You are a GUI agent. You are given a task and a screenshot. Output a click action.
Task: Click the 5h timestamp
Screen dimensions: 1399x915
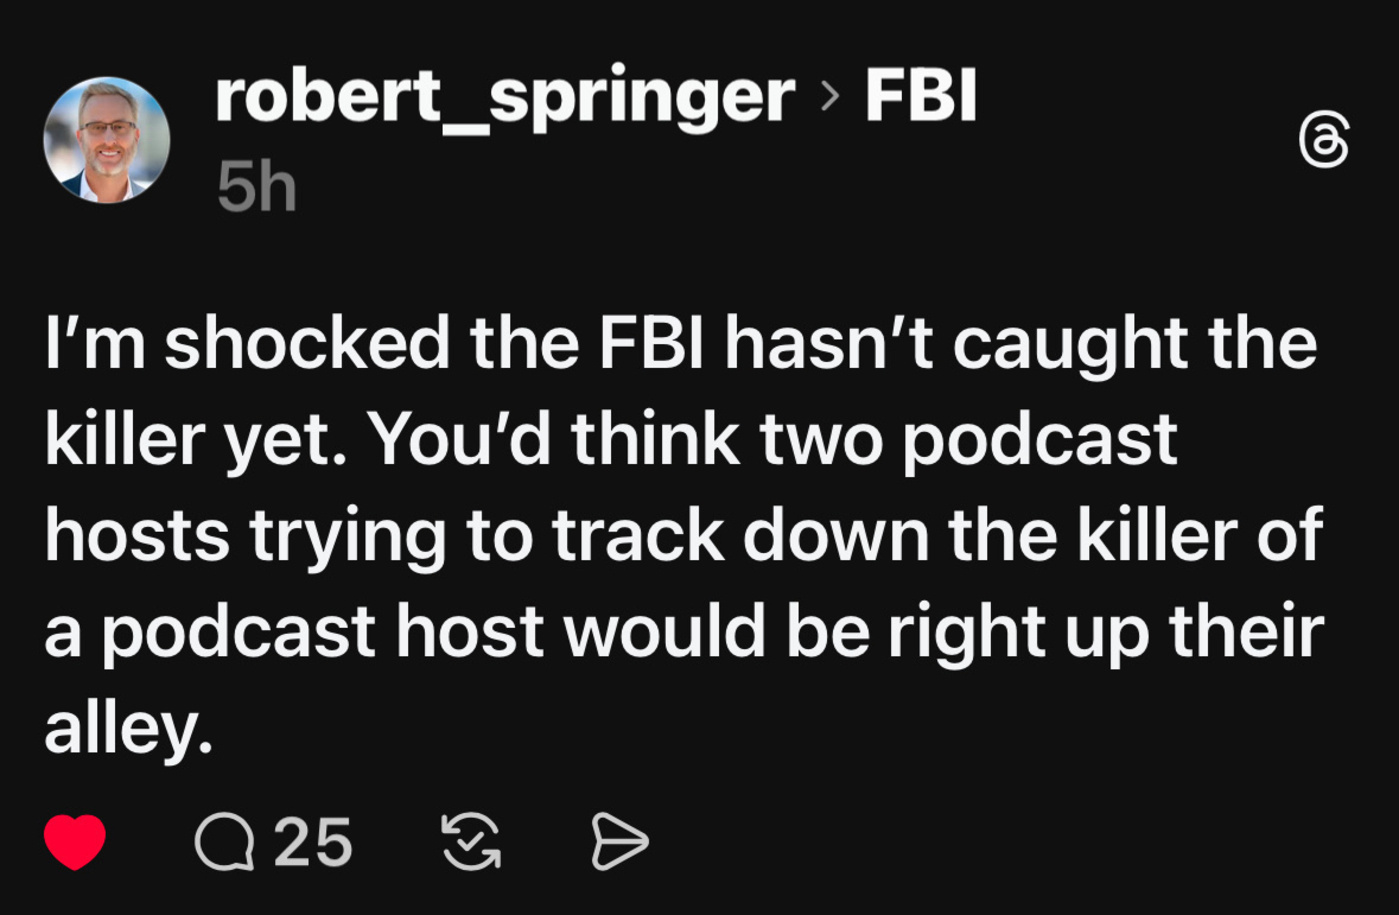[257, 187]
